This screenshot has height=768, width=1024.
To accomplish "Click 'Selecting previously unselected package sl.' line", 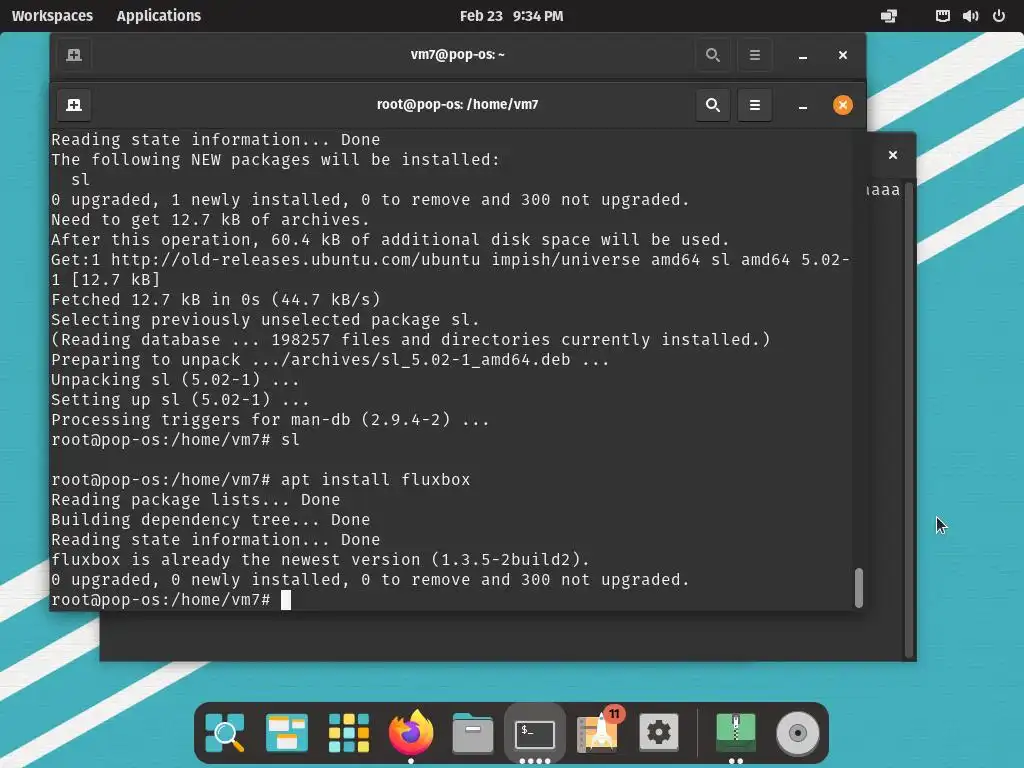I will click(265, 319).
